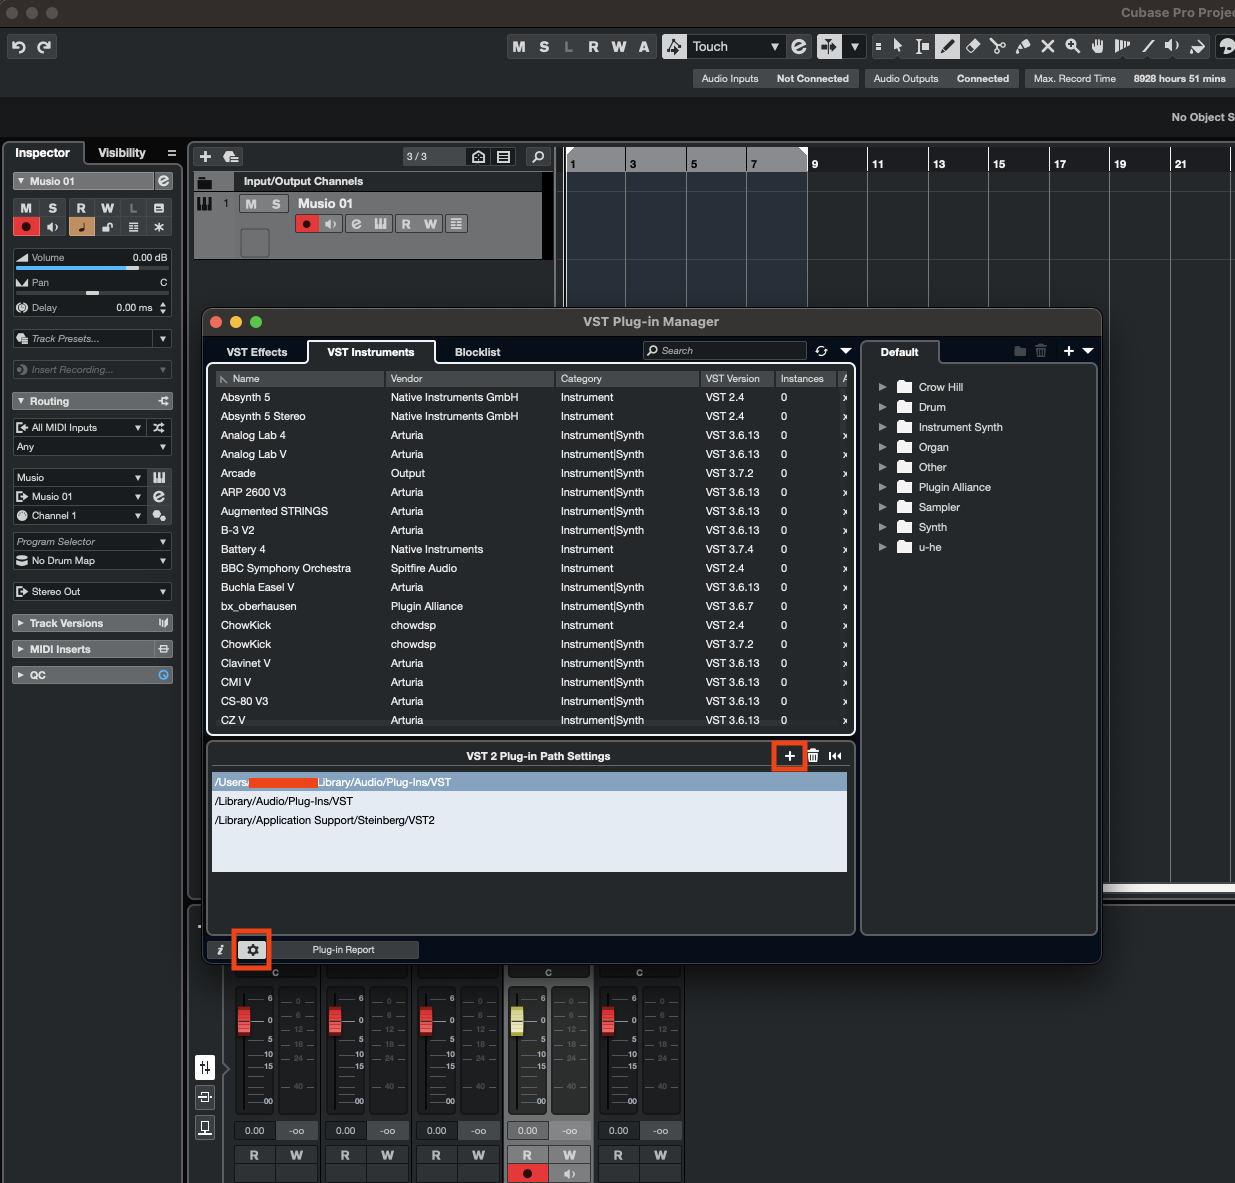Mute Musio 01 in track list
Image resolution: width=1235 pixels, height=1183 pixels.
[251, 204]
